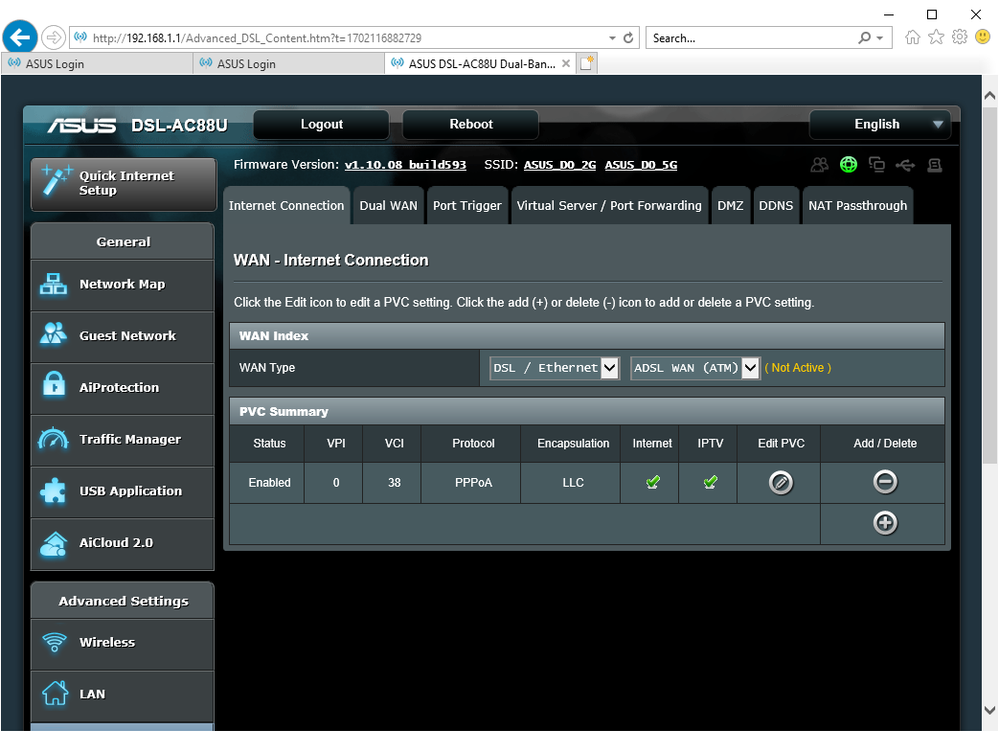Toggle the IPTV checkmark for PPPoA PVC

pyautogui.click(x=710, y=483)
